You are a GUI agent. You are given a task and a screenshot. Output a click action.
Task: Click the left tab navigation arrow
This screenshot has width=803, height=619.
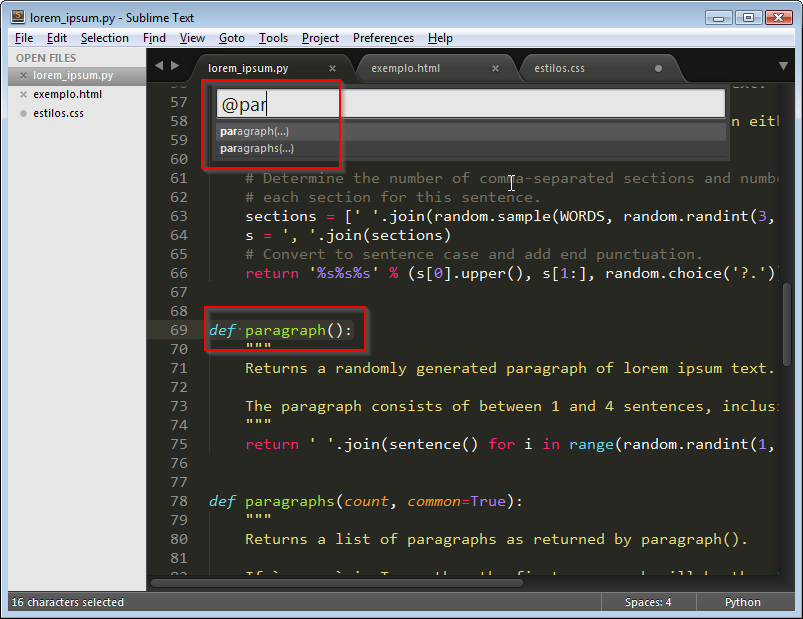click(x=158, y=66)
